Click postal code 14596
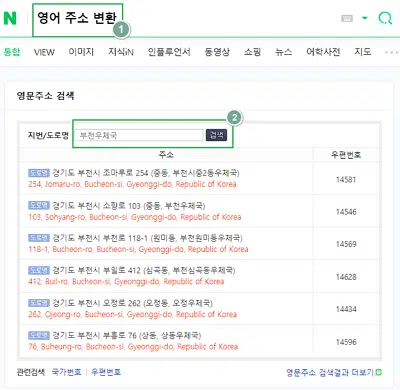Screen dimensions: 400x390 (x=346, y=342)
